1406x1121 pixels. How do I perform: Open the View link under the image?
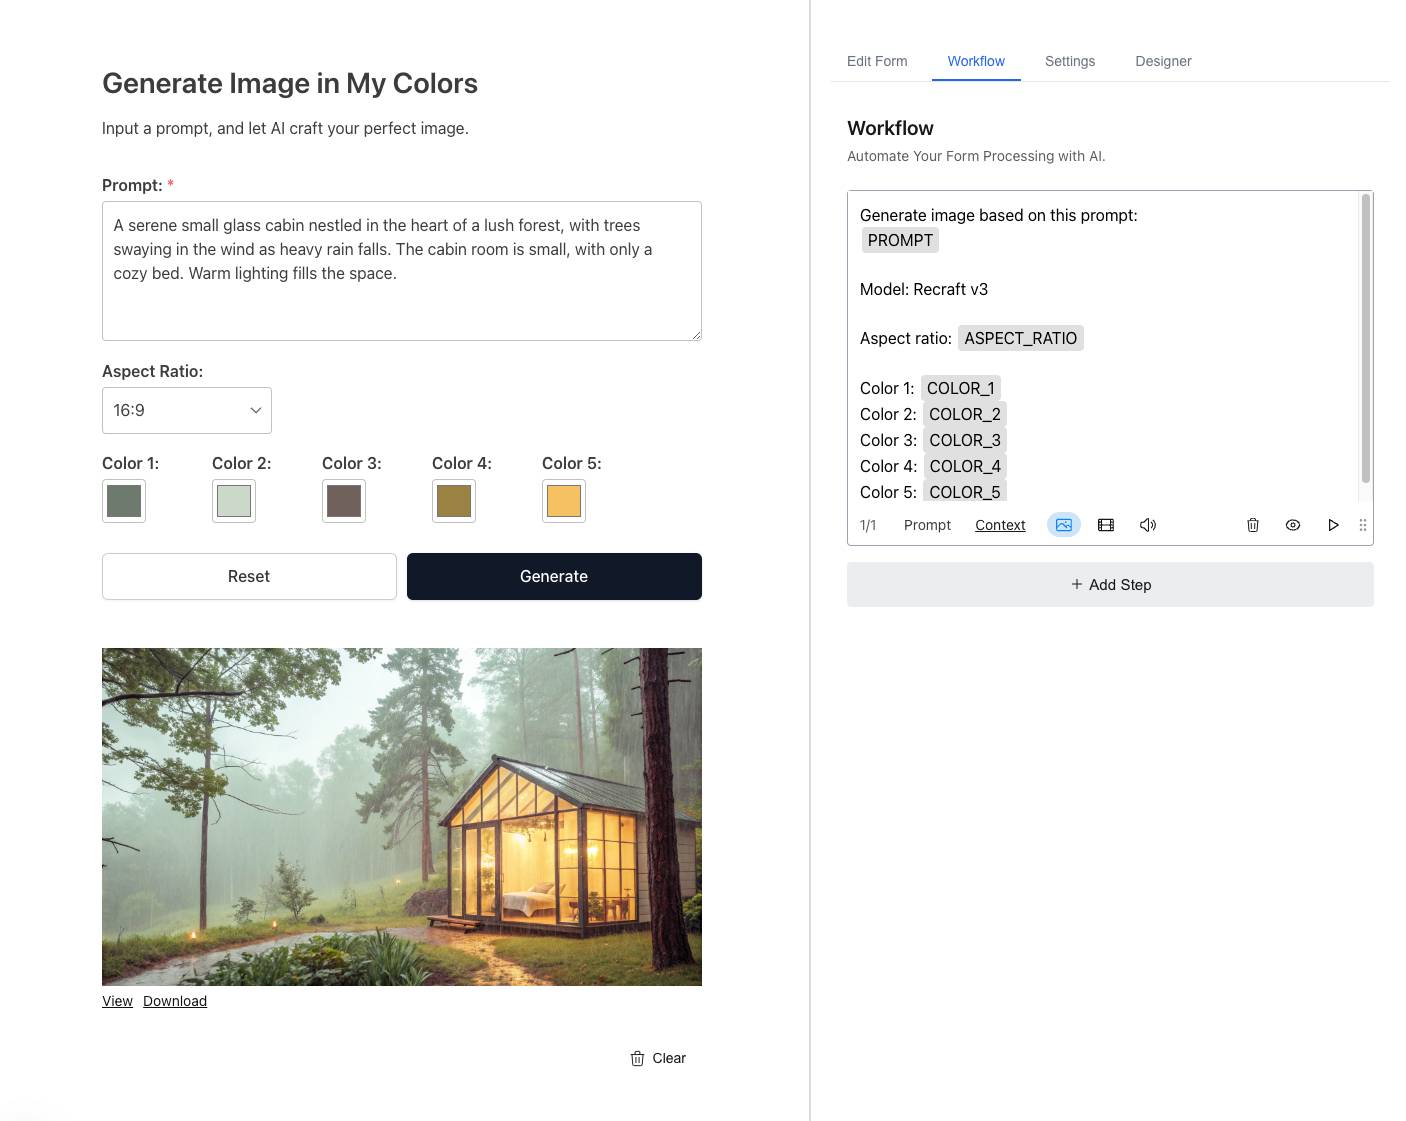(117, 1001)
